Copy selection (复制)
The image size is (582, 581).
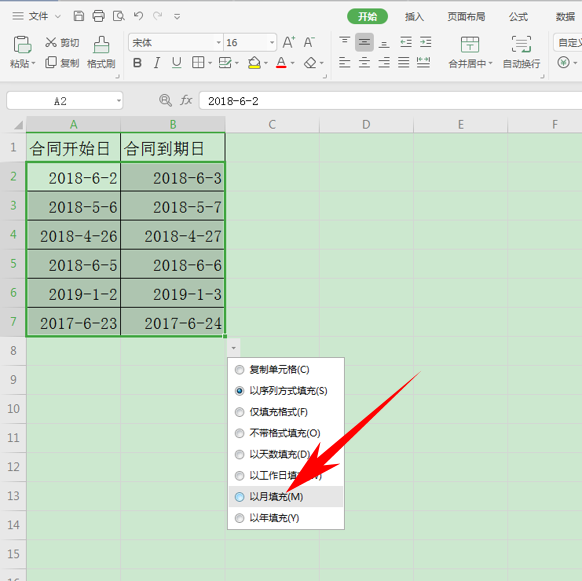(x=62, y=63)
